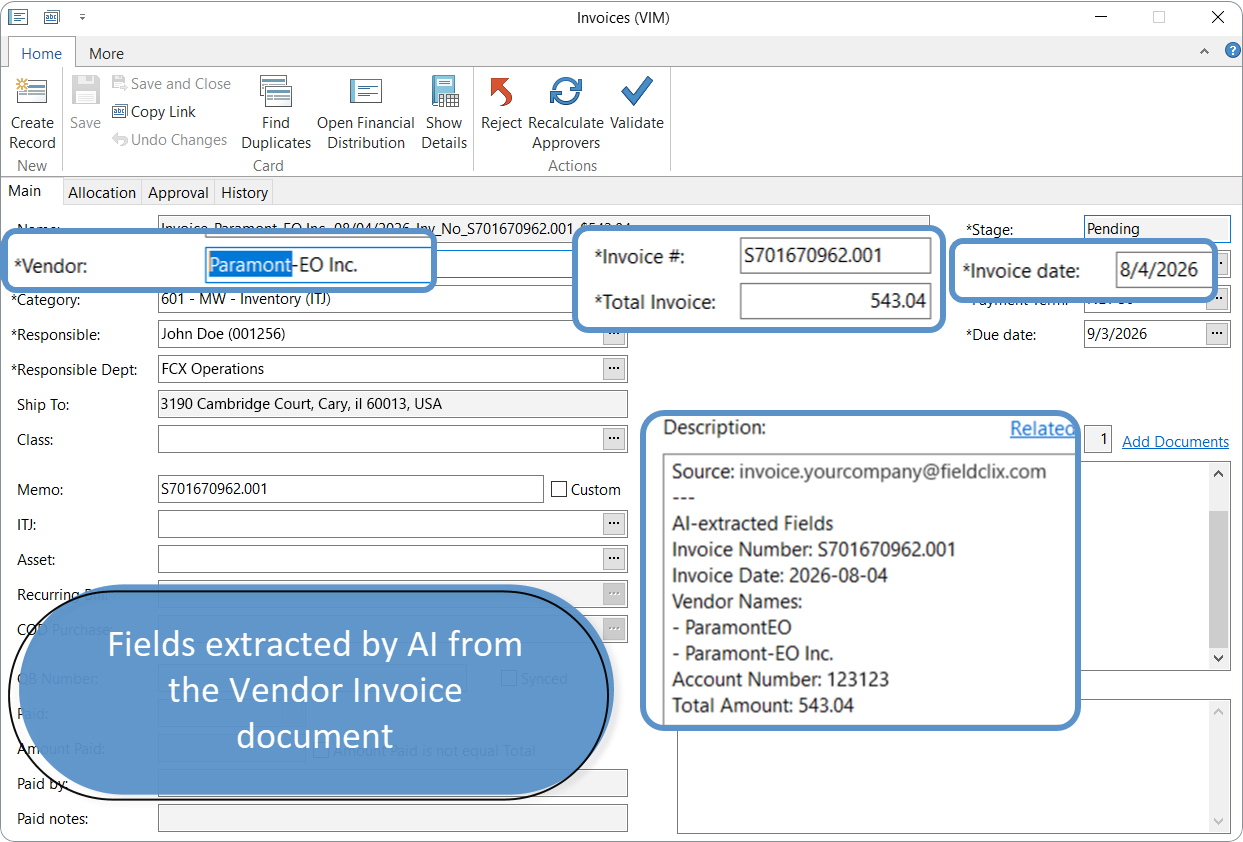Click the Responsible field John Doe

click(380, 334)
